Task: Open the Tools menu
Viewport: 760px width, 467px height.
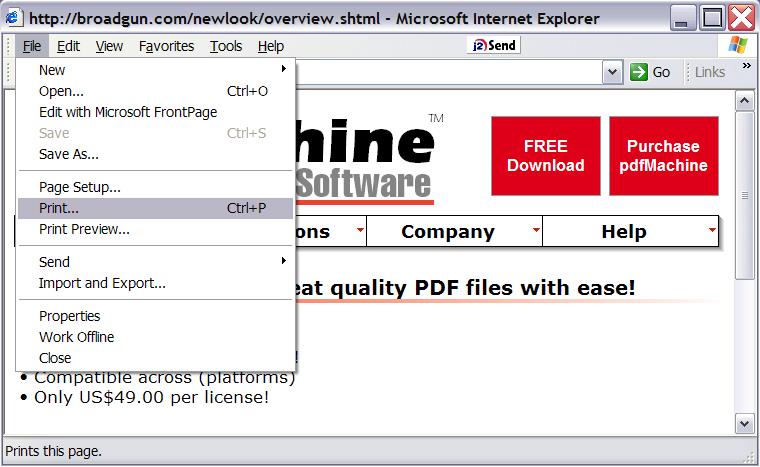Action: click(226, 46)
